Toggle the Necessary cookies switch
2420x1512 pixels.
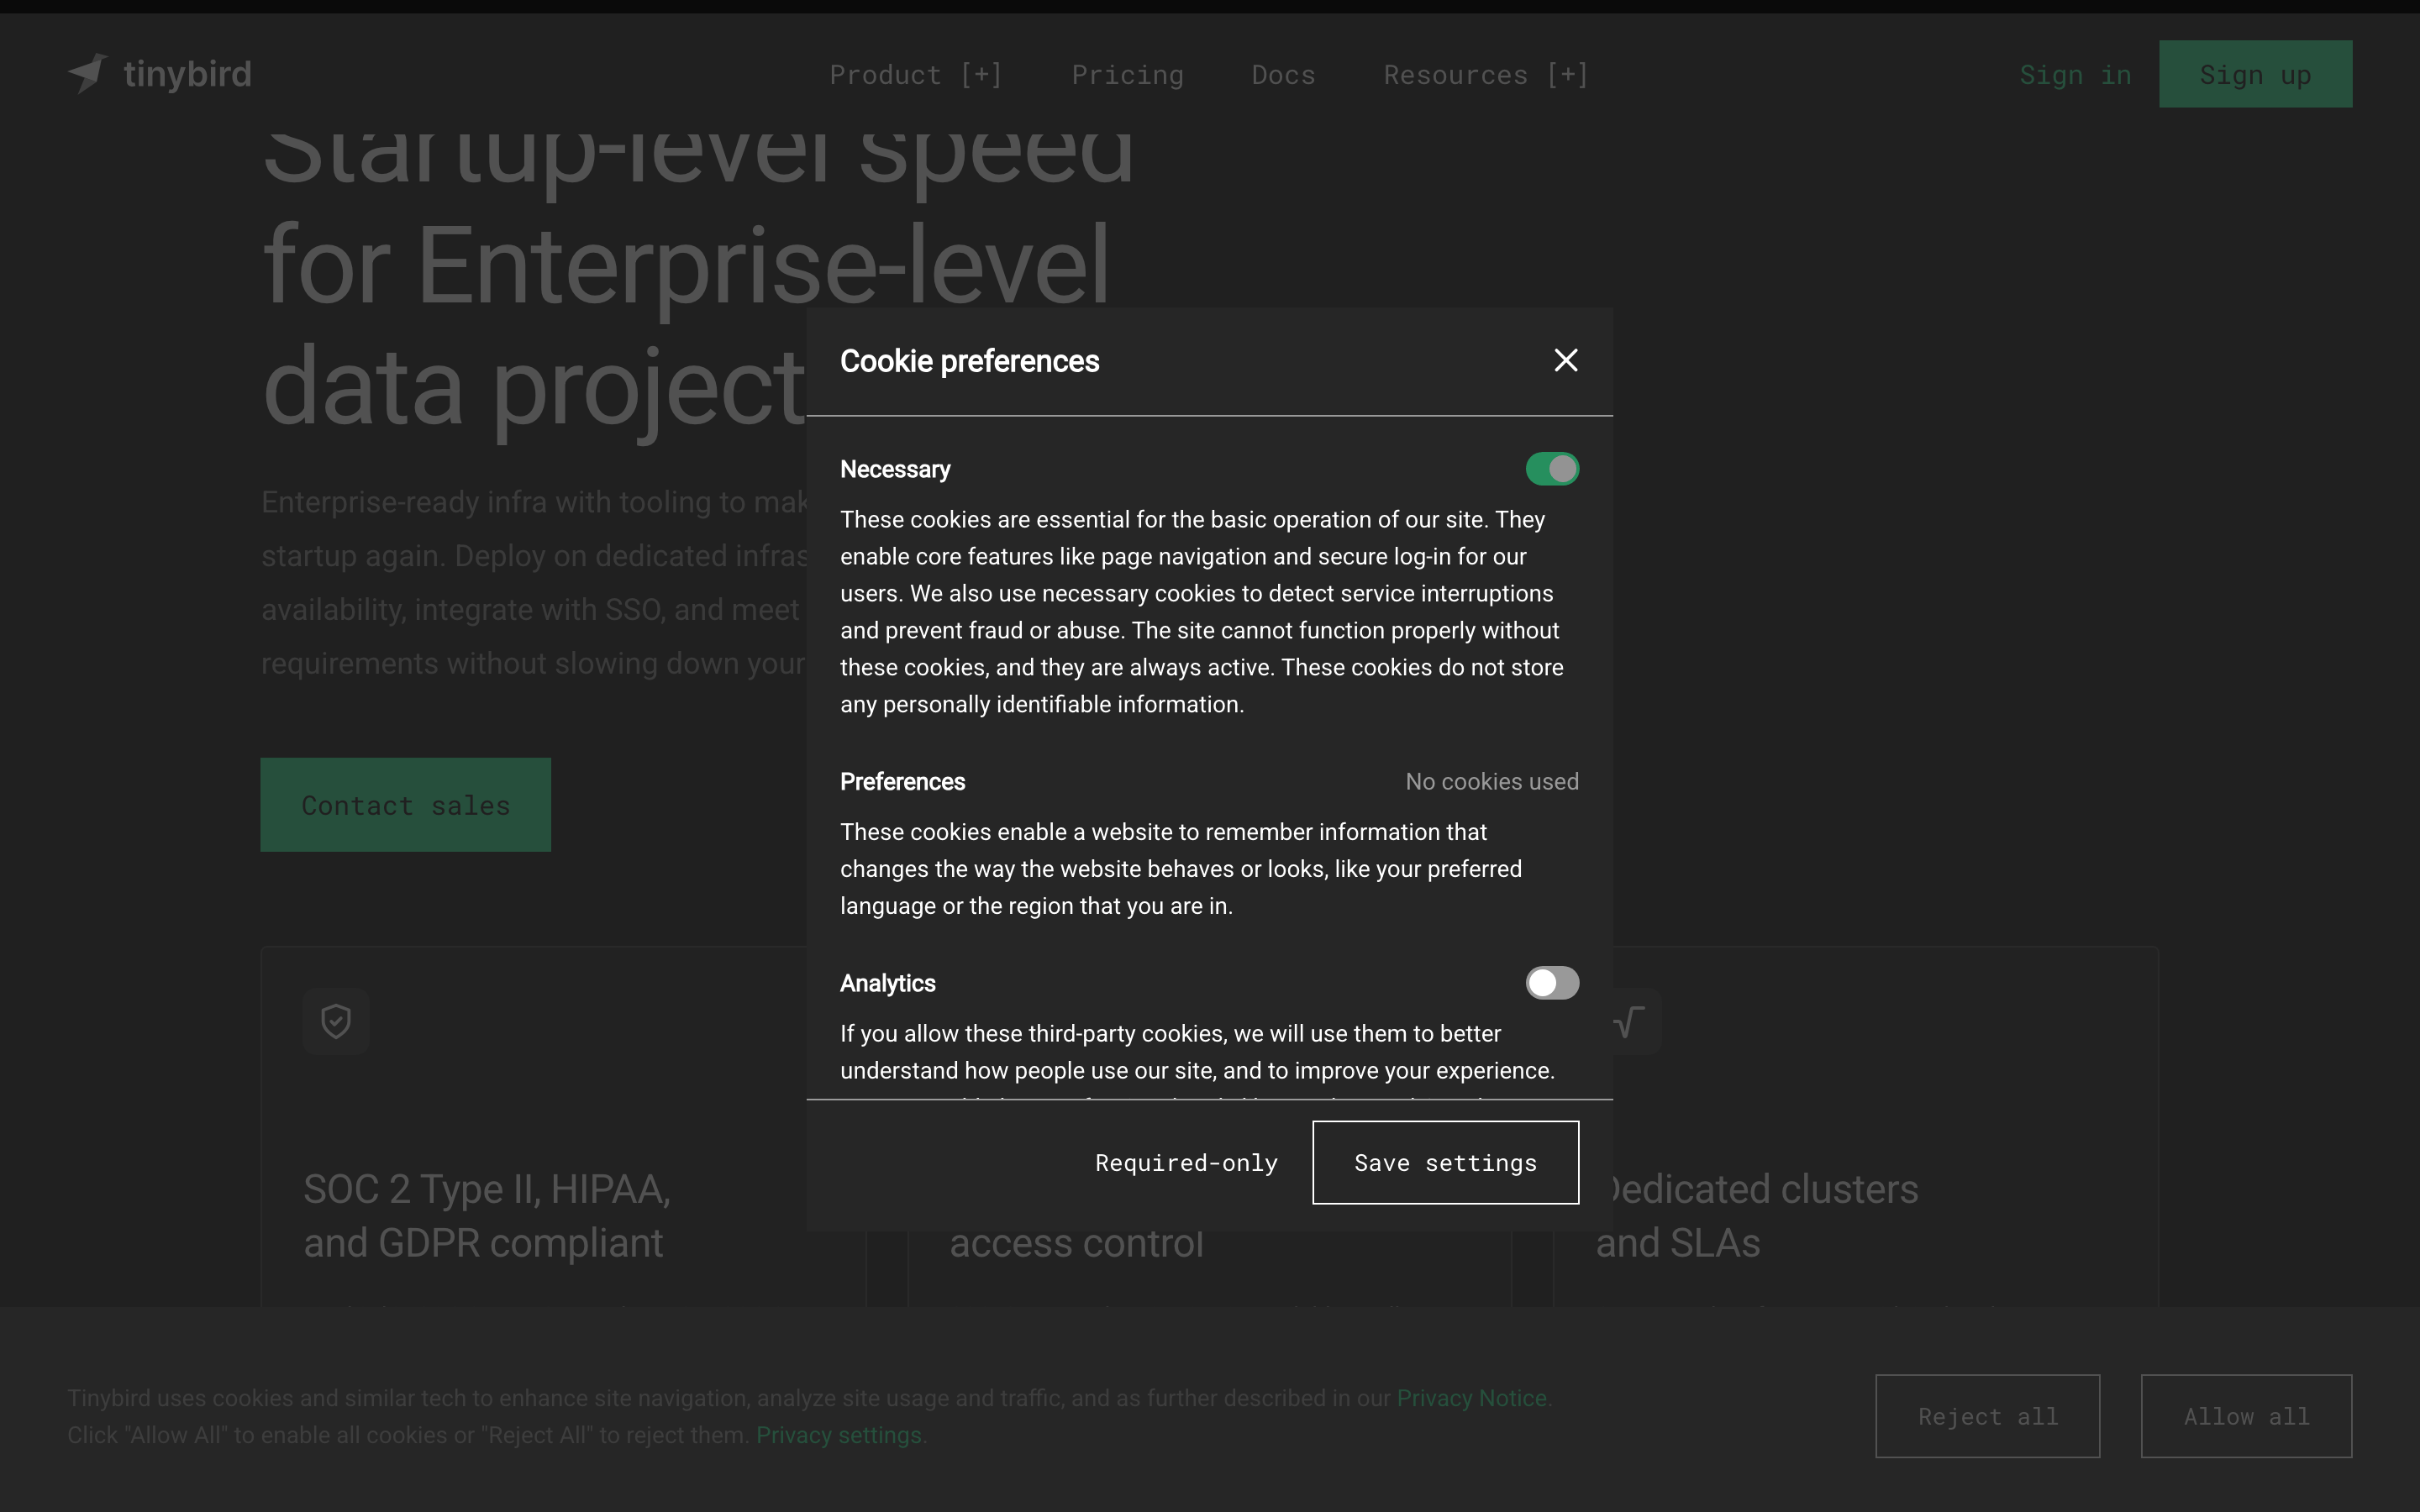1552,469
